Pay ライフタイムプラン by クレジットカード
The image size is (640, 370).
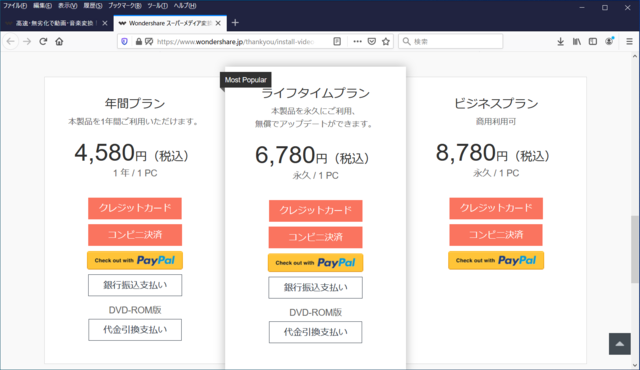[x=316, y=210]
